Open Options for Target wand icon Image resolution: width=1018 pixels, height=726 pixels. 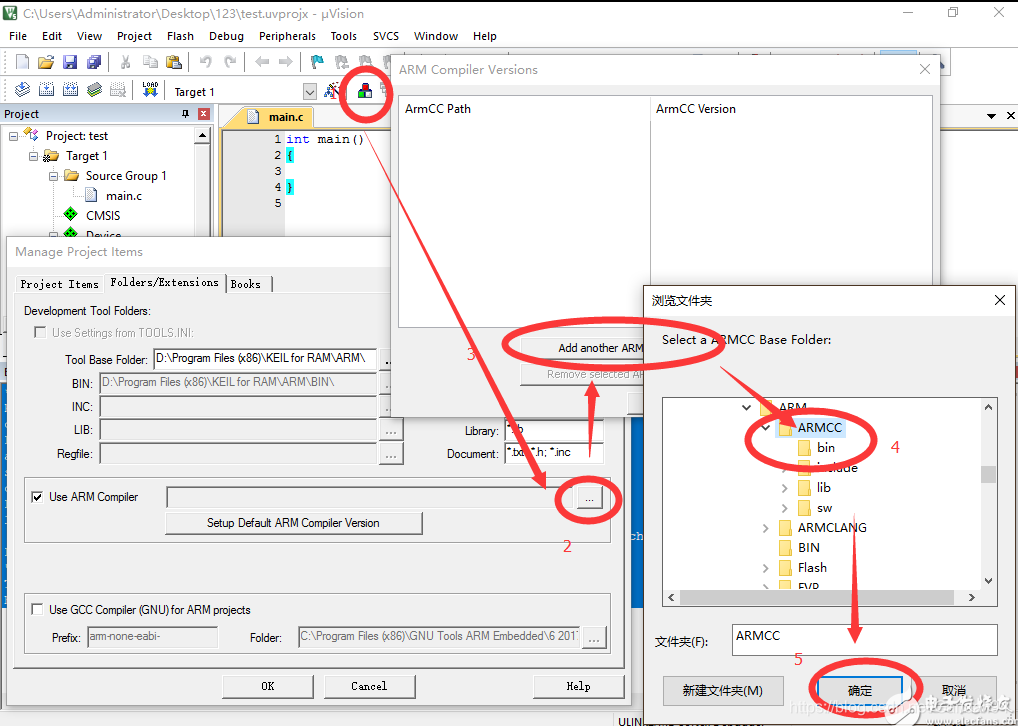pos(332,91)
